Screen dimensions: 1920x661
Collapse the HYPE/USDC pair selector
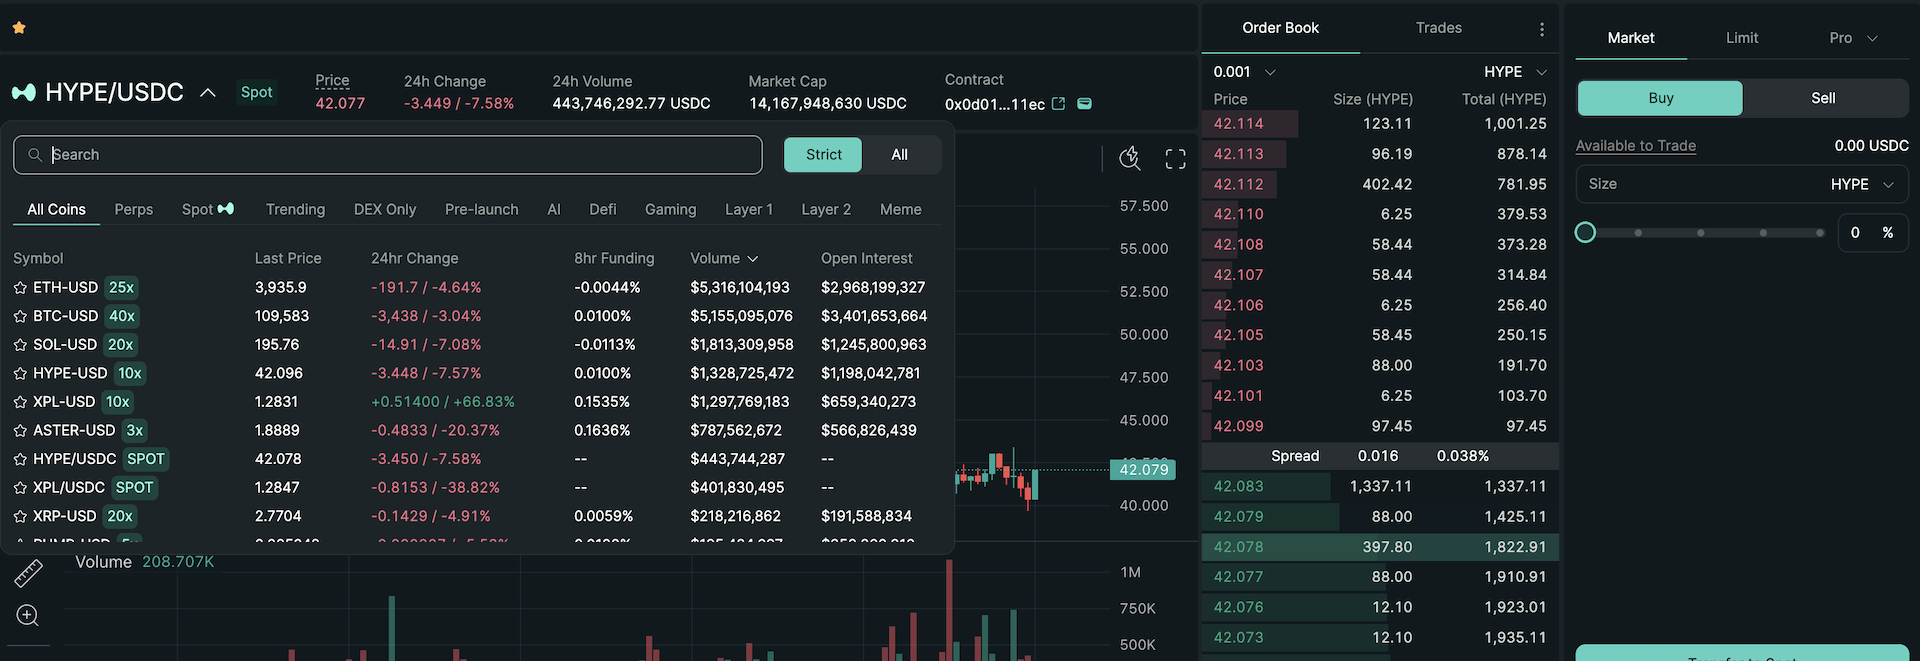click(208, 93)
